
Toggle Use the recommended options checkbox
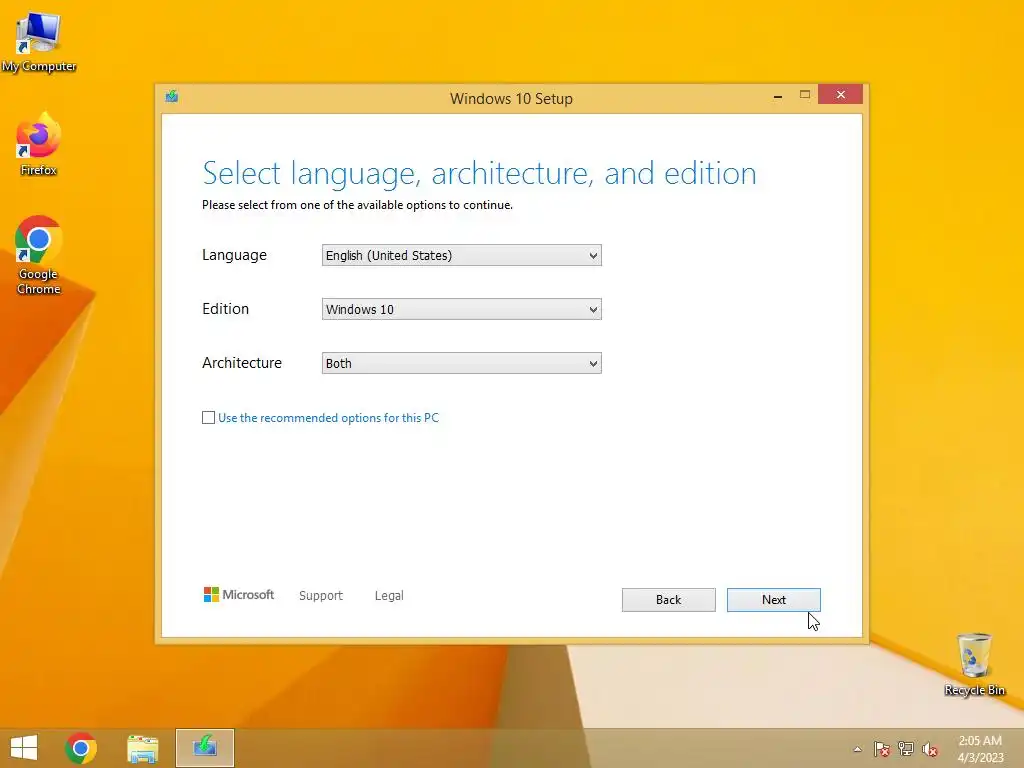click(x=208, y=417)
